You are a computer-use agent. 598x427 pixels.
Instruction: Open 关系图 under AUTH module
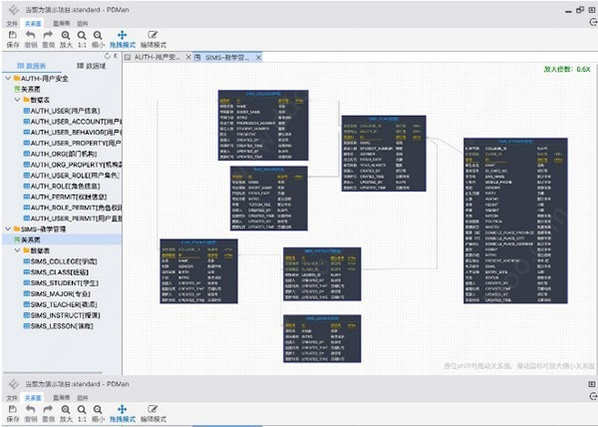pyautogui.click(x=27, y=89)
